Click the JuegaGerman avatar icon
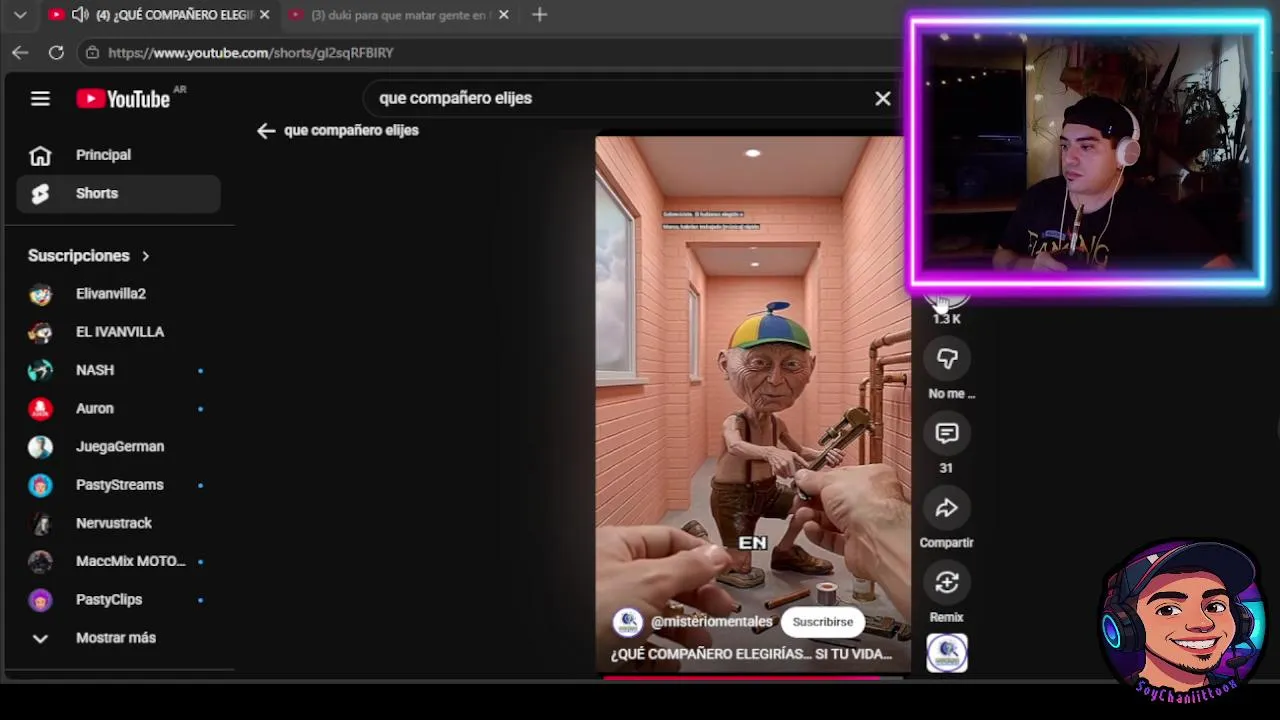The width and height of the screenshot is (1280, 720). pyautogui.click(x=40, y=447)
